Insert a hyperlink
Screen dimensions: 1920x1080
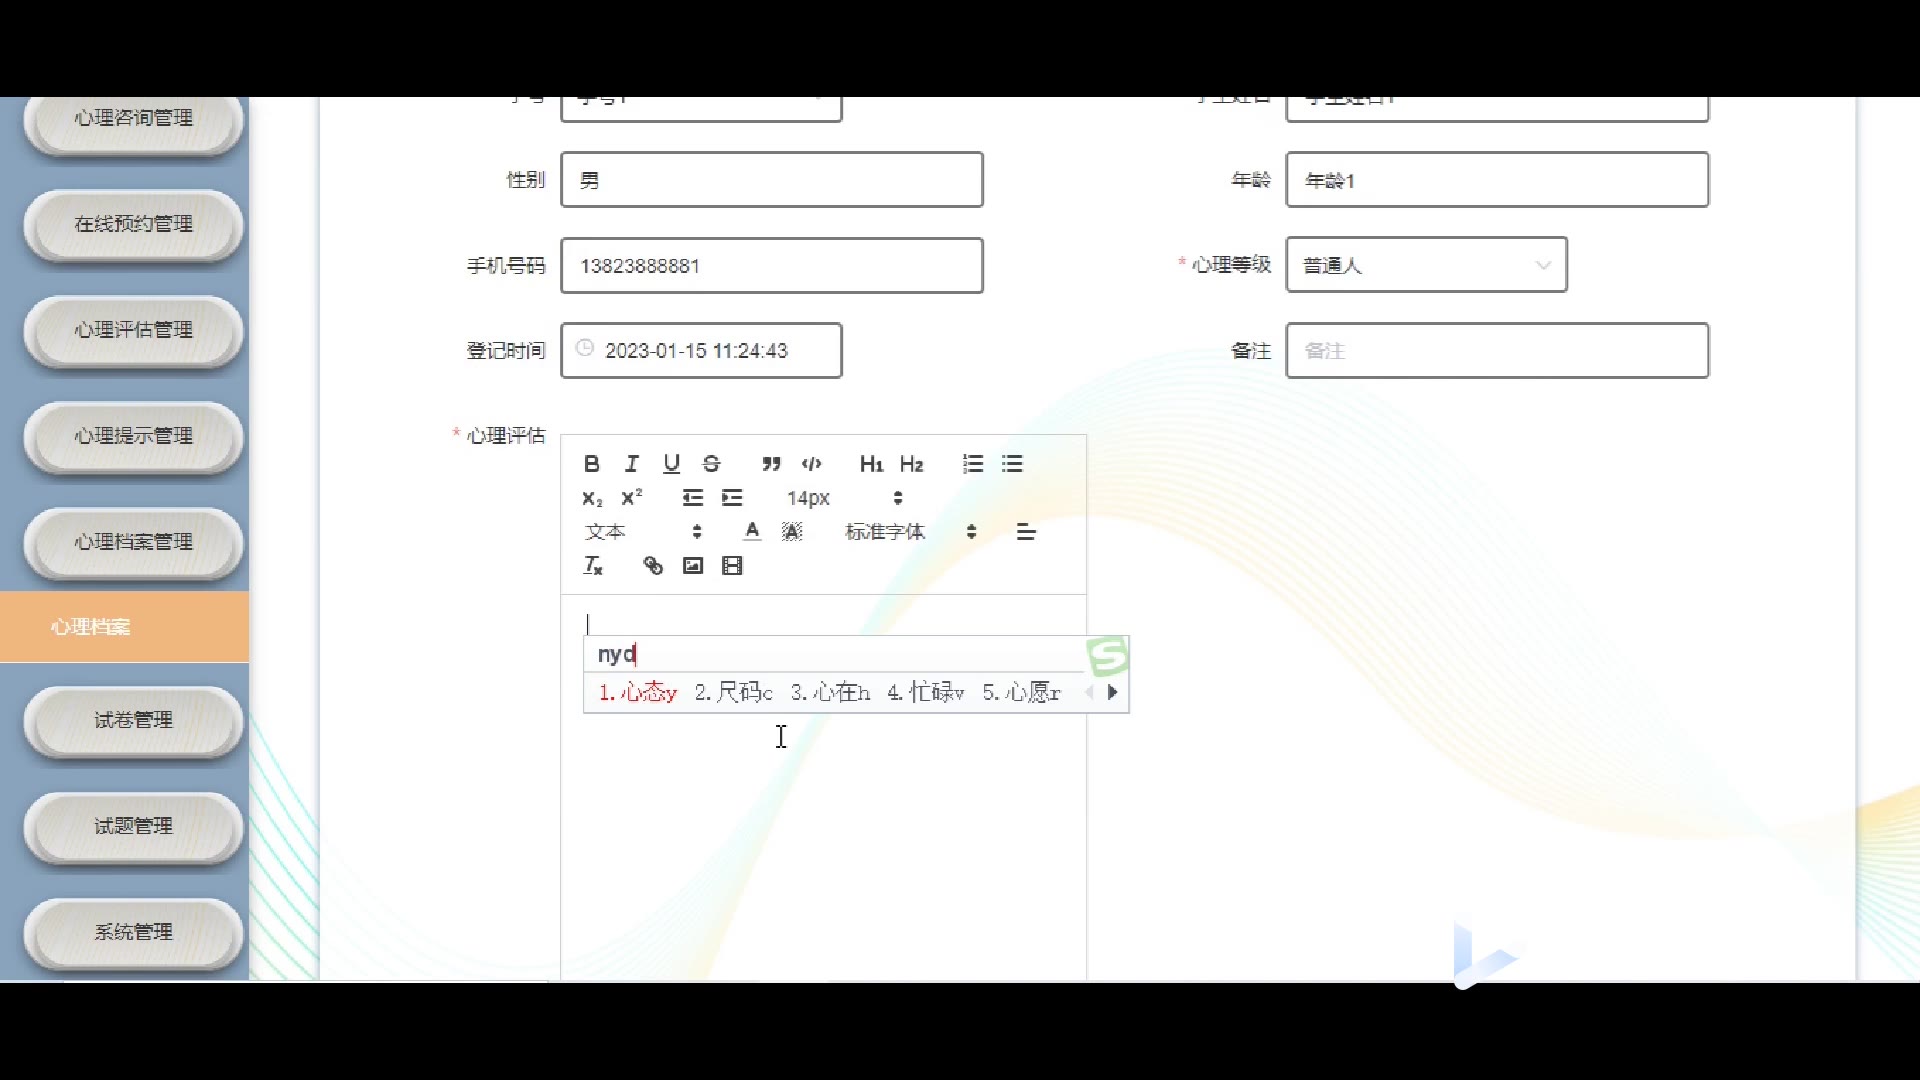click(x=653, y=566)
